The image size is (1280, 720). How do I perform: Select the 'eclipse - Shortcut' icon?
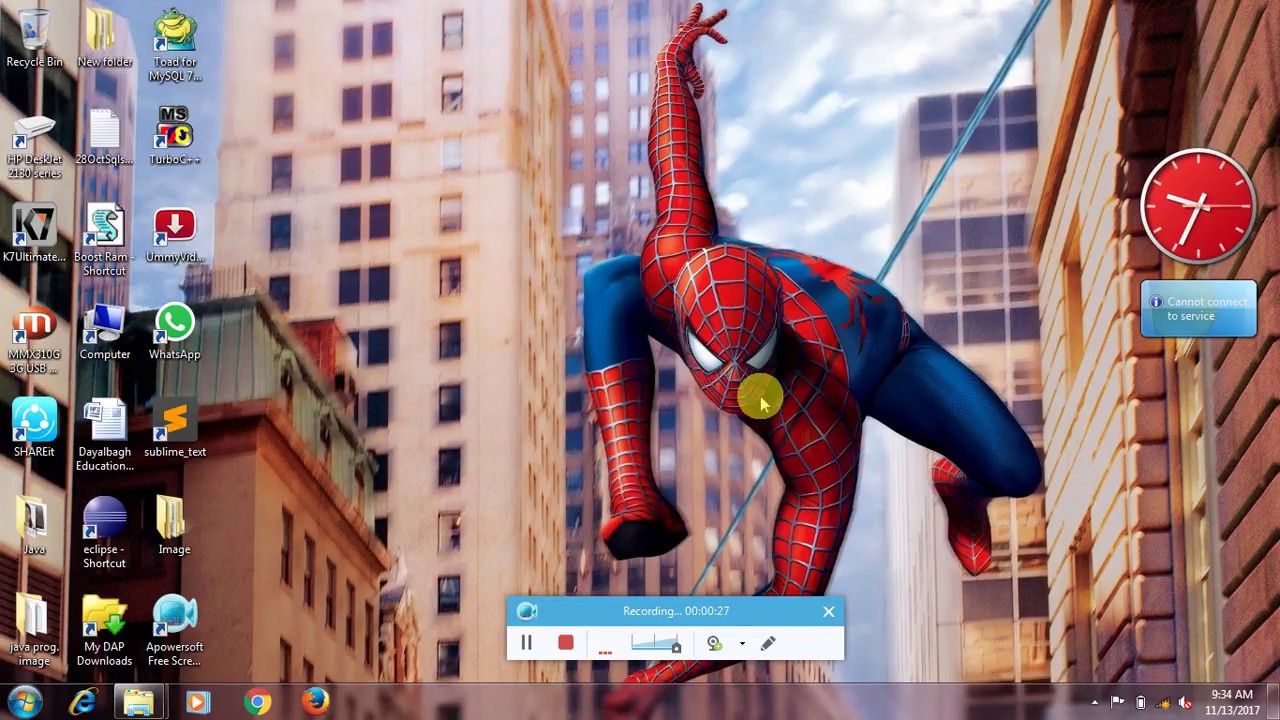coord(104,533)
